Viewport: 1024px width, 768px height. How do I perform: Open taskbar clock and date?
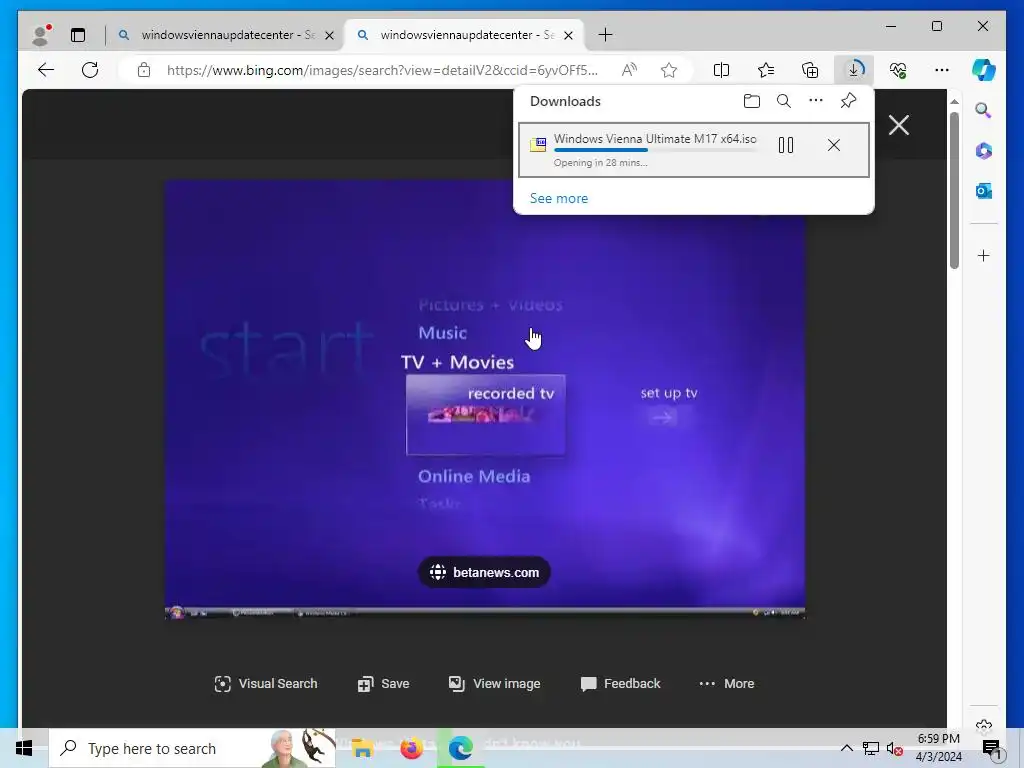[x=938, y=748]
